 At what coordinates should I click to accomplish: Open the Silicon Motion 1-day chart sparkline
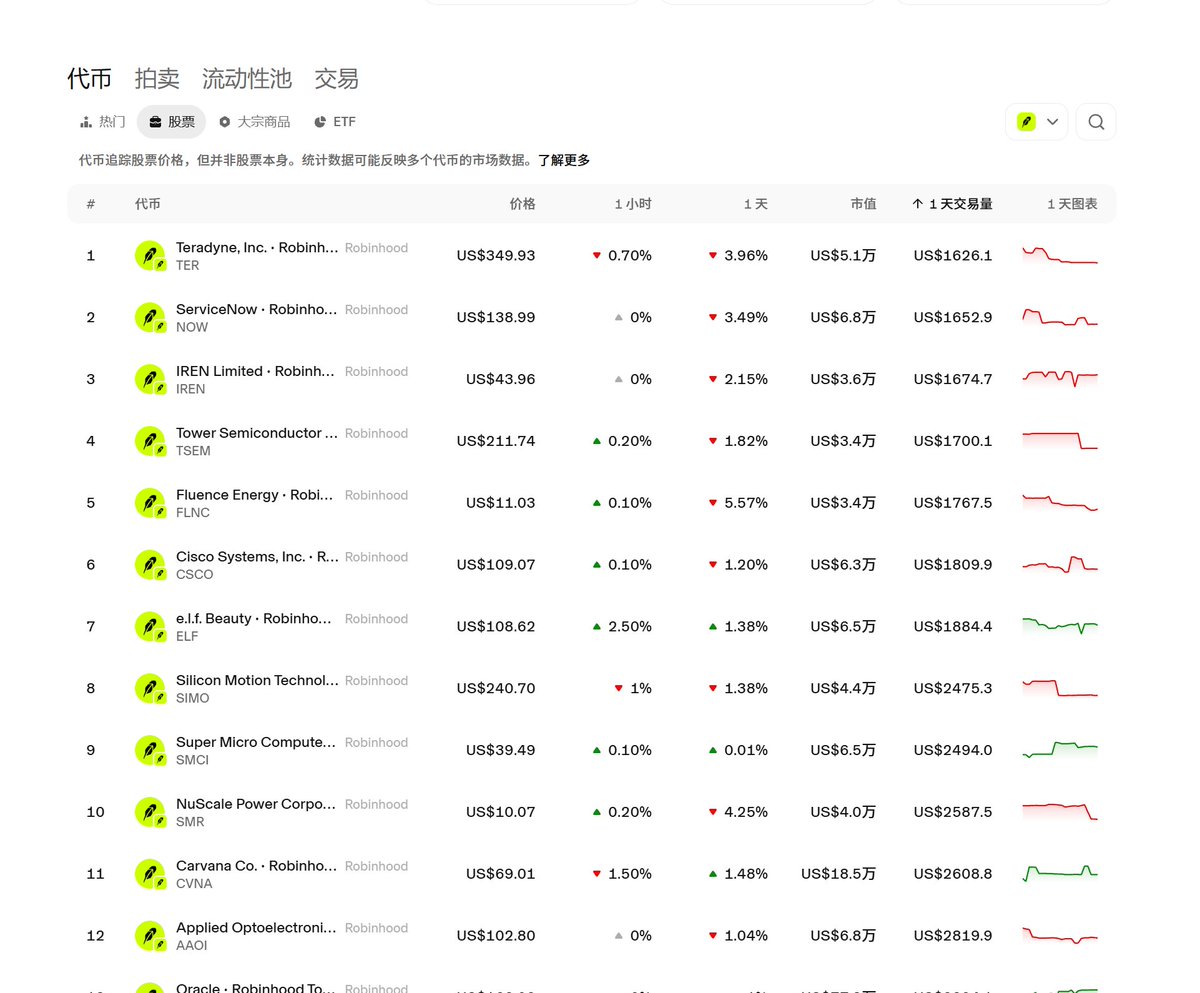[x=1060, y=688]
